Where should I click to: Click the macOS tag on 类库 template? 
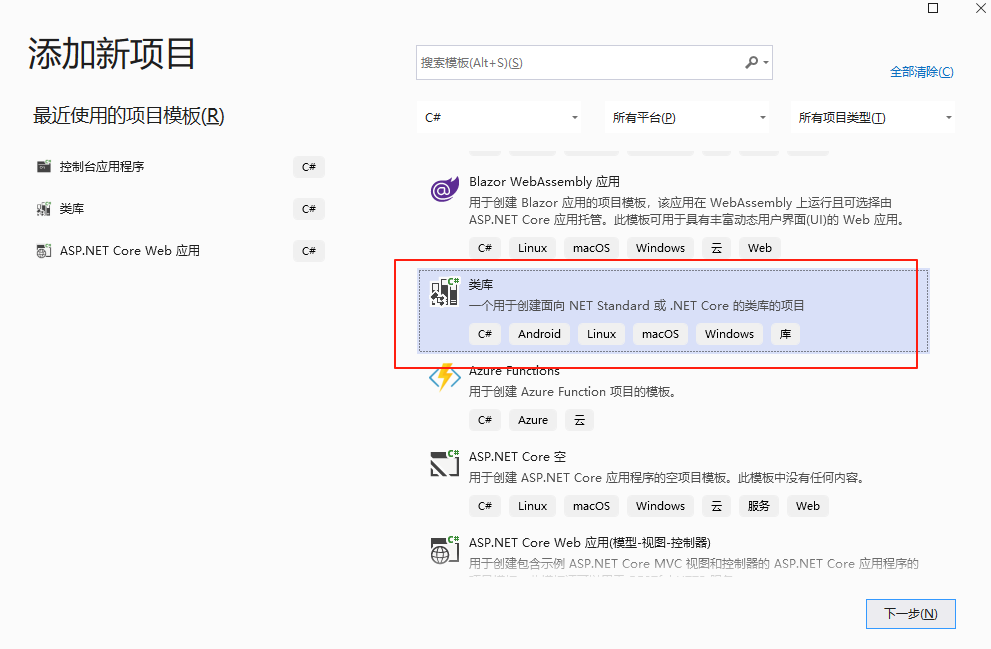[660, 334]
